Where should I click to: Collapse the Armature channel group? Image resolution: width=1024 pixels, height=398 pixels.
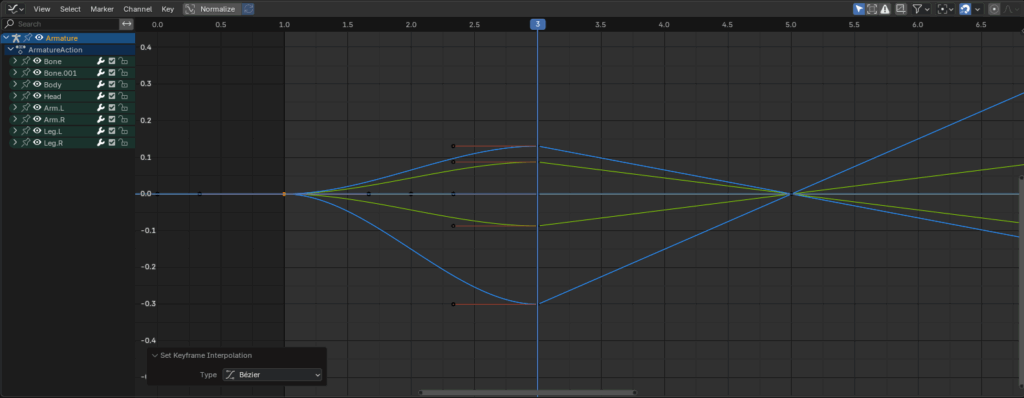(x=6, y=38)
